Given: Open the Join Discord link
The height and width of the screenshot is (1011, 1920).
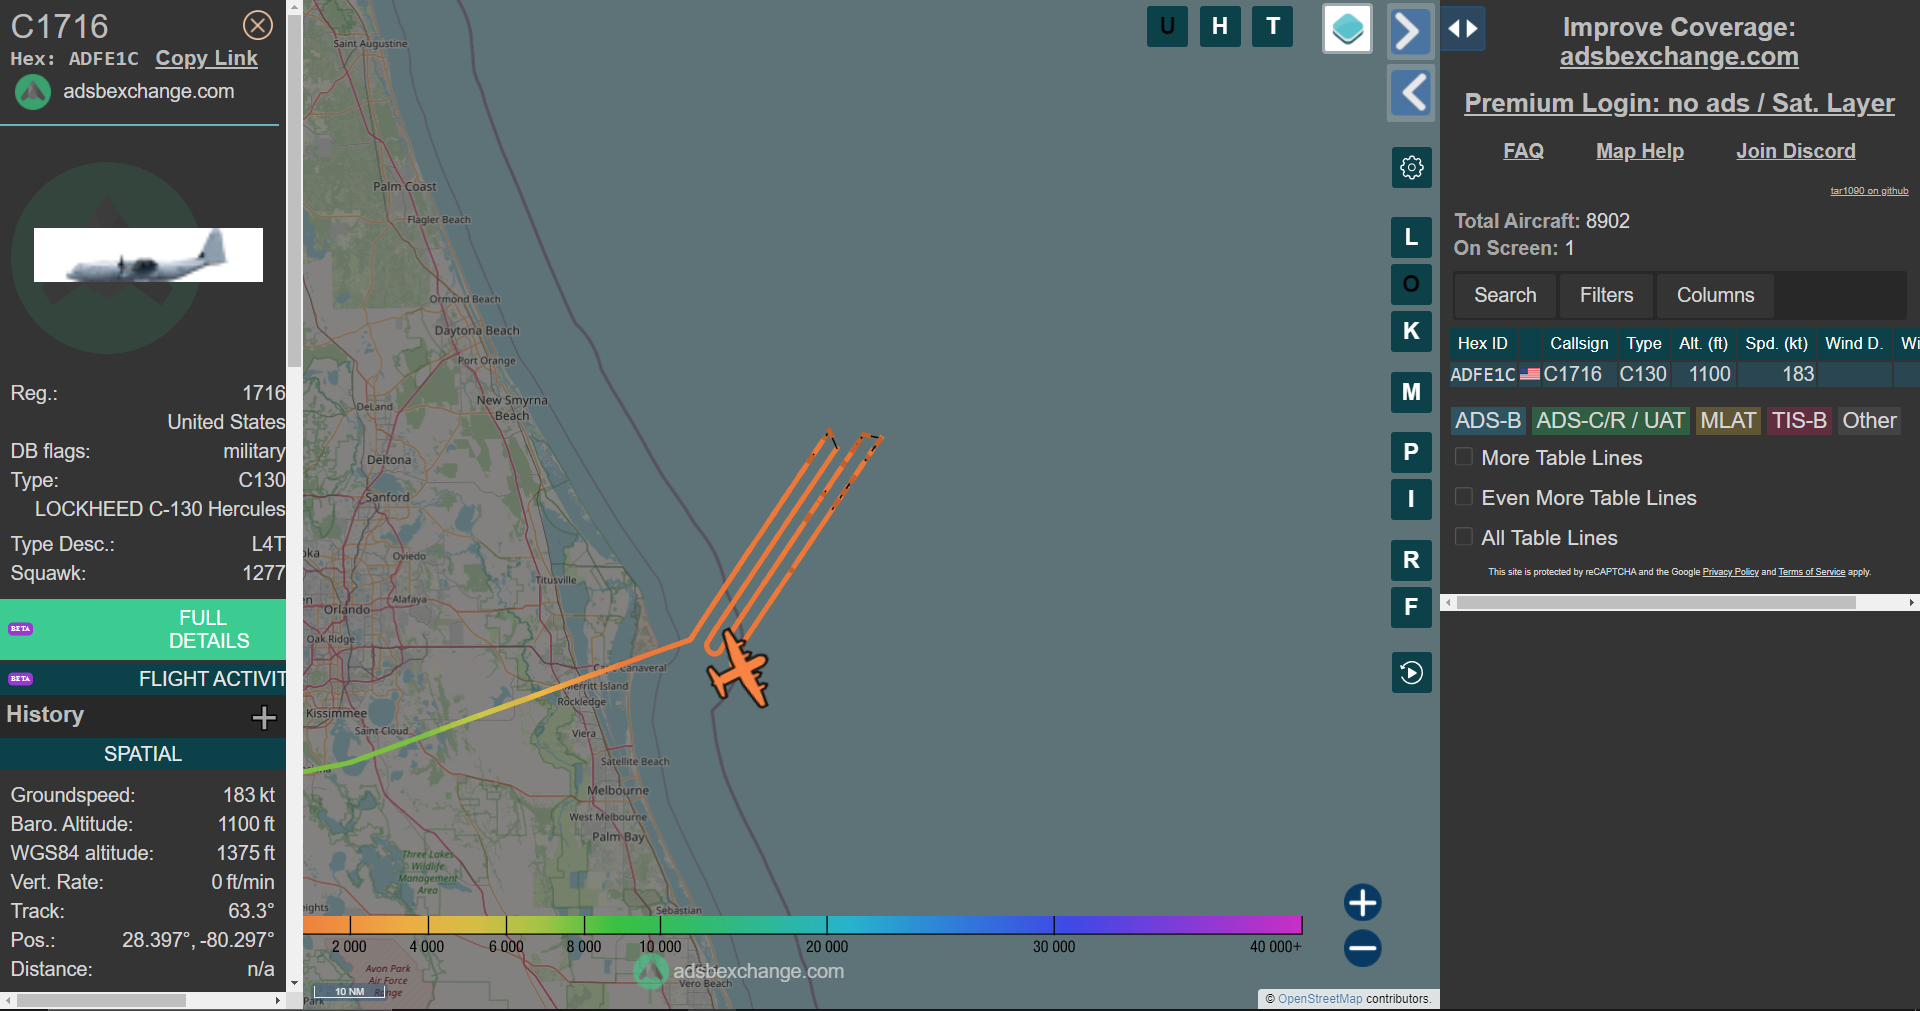Looking at the screenshot, I should pos(1795,151).
